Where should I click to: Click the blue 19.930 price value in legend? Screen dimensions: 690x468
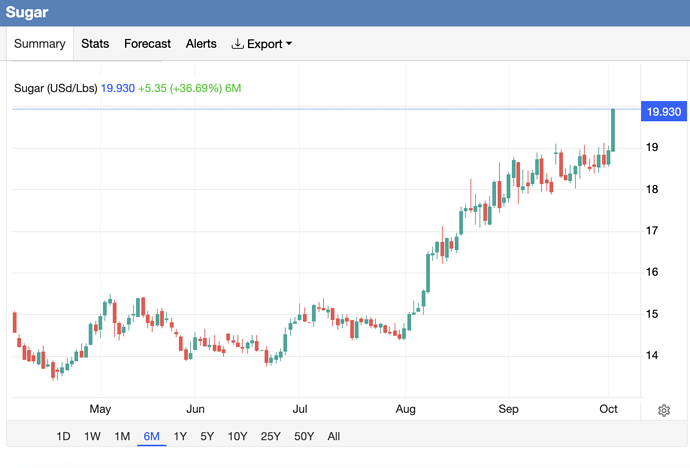tap(118, 88)
